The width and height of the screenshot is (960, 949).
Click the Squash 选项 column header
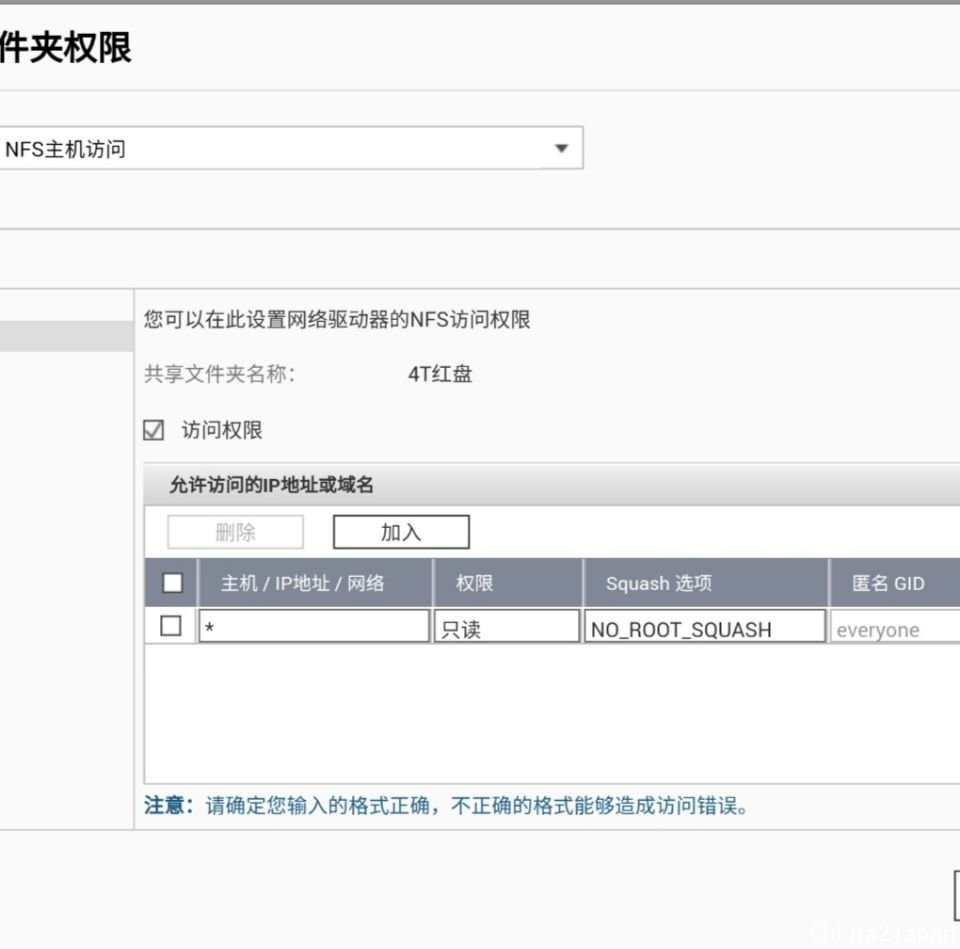point(658,583)
